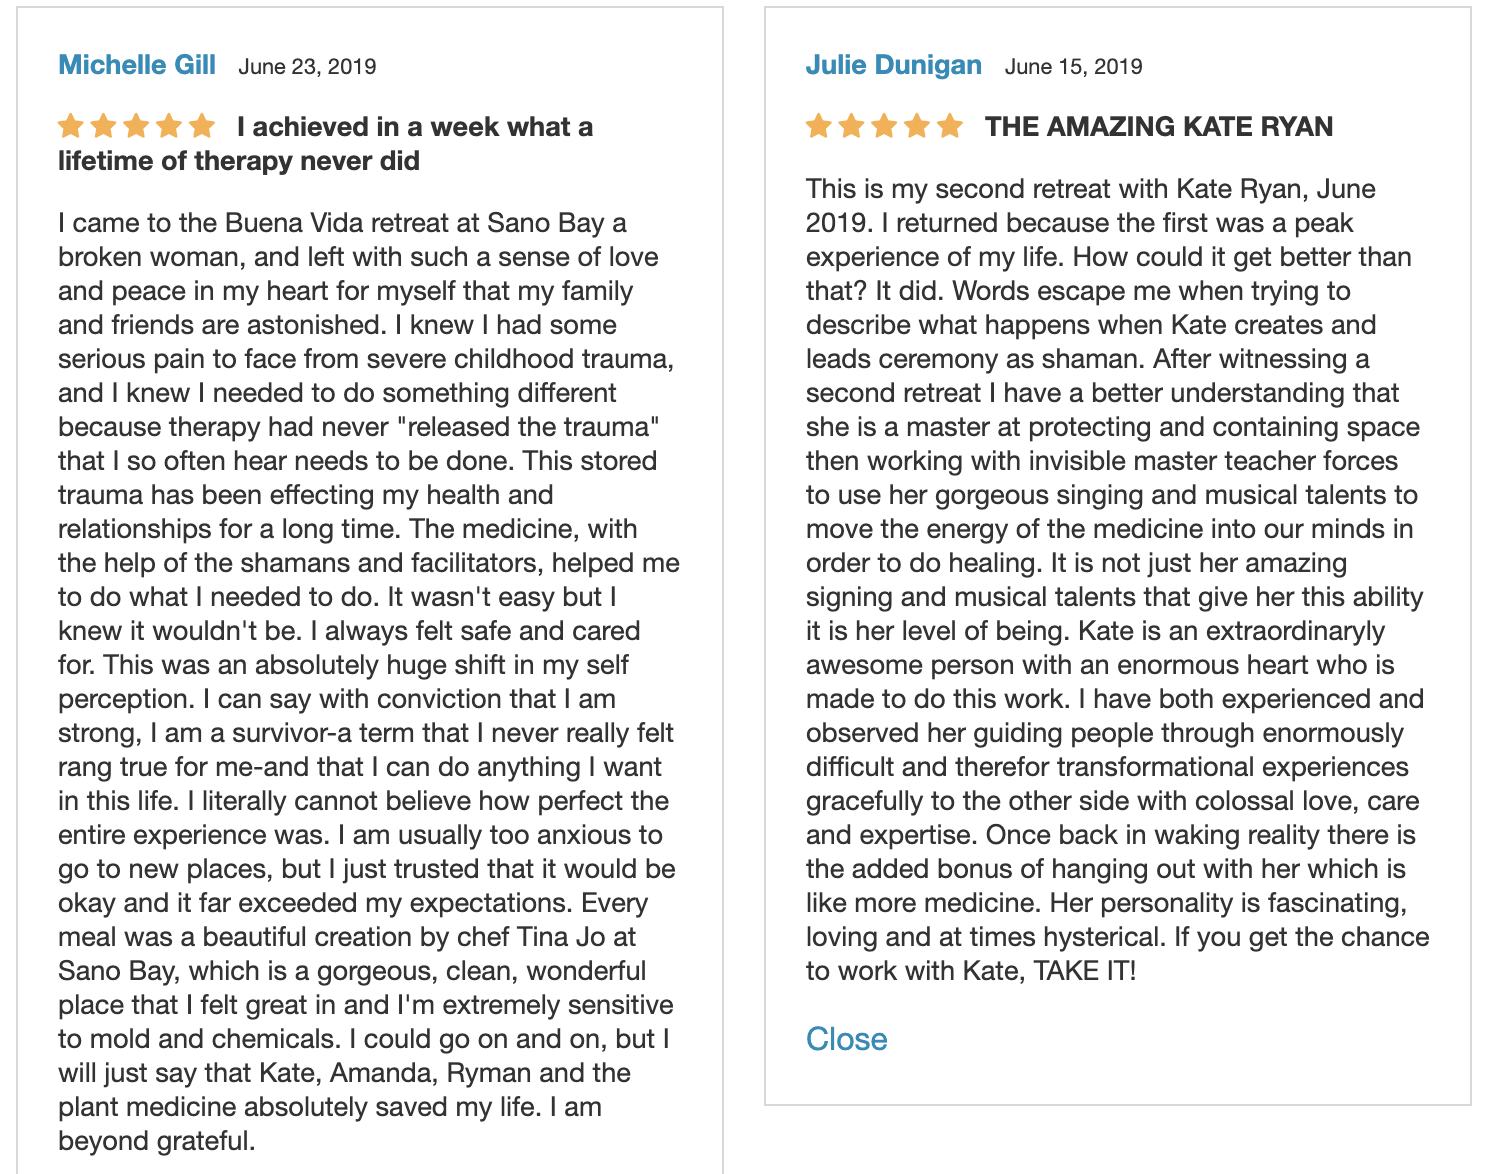Screen dimensions: 1498x1174
Task: Click fourth star in Julie Dunigan's rating
Action: [x=917, y=126]
